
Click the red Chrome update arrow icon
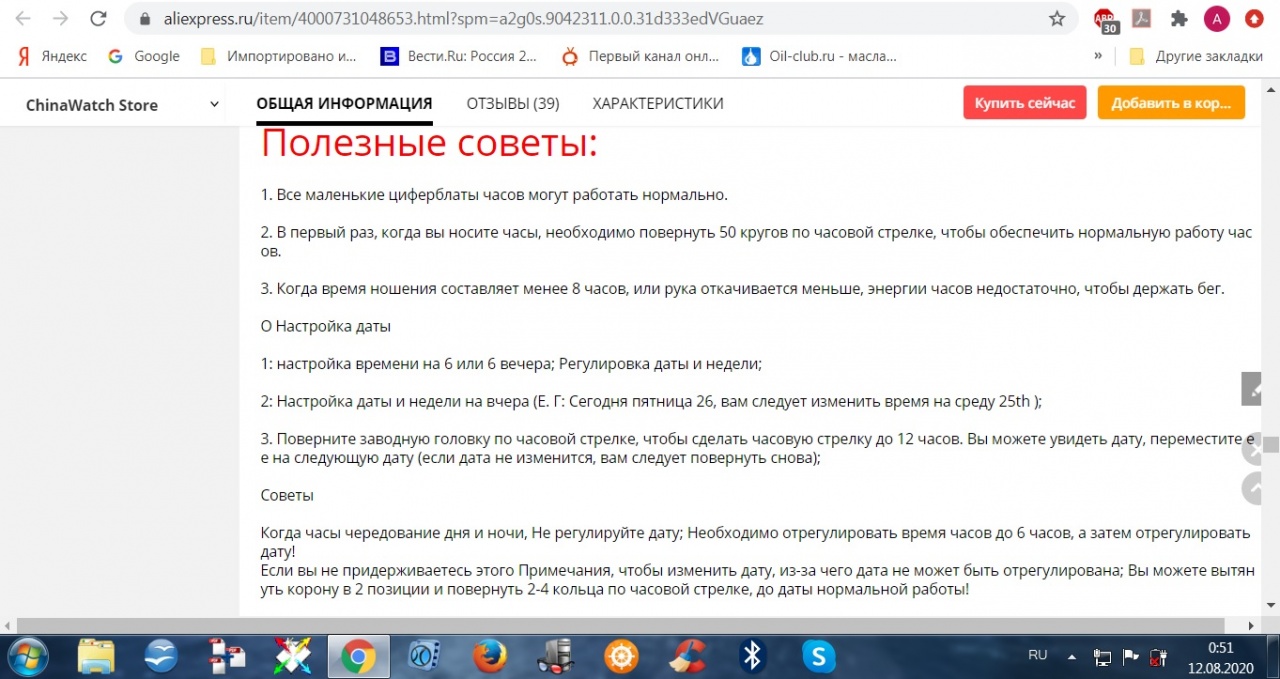[1254, 19]
